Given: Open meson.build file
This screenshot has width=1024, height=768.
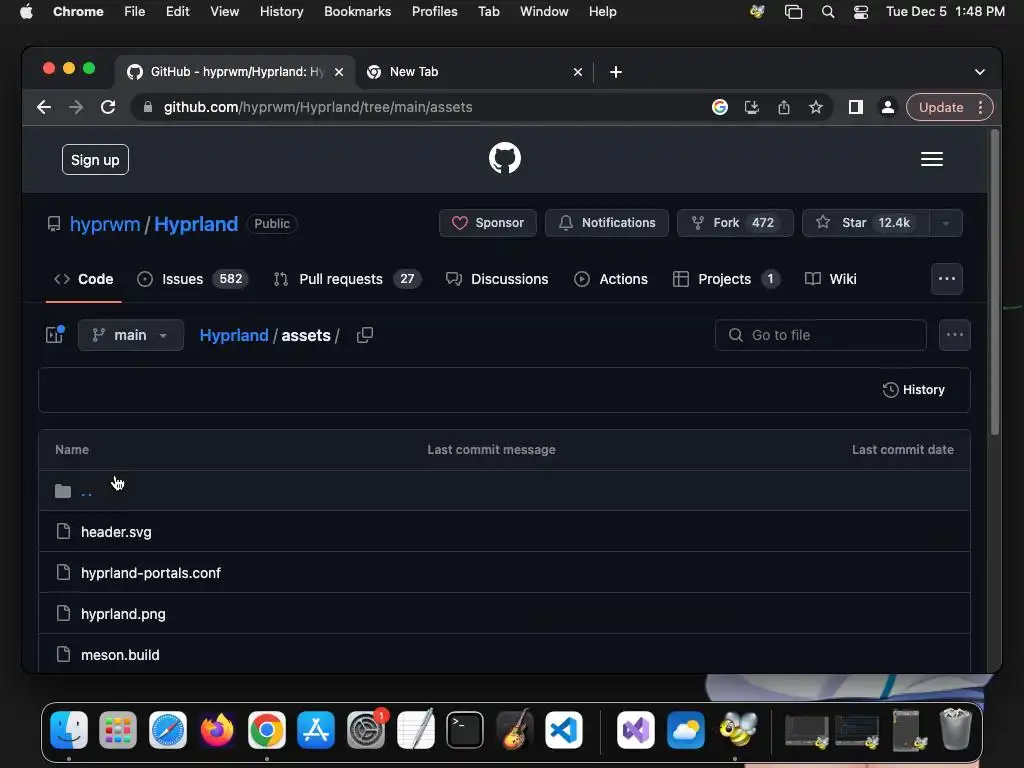Looking at the screenshot, I should [120, 655].
